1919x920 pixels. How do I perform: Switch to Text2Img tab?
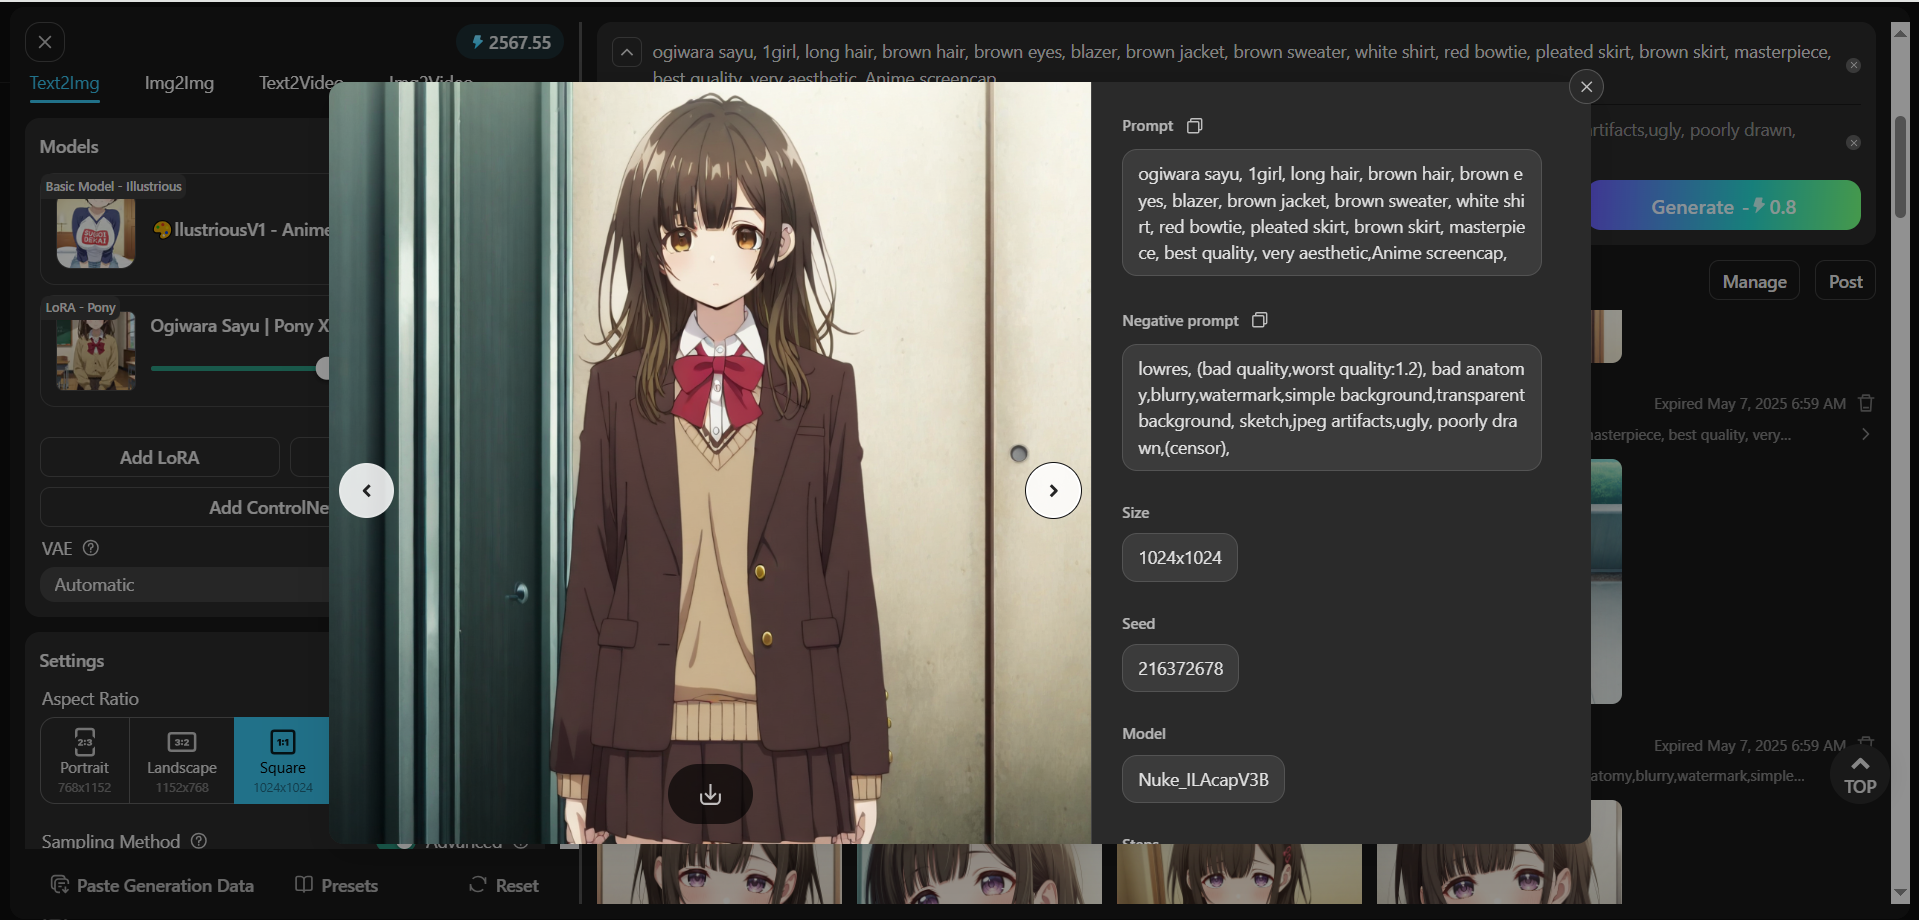coord(64,83)
